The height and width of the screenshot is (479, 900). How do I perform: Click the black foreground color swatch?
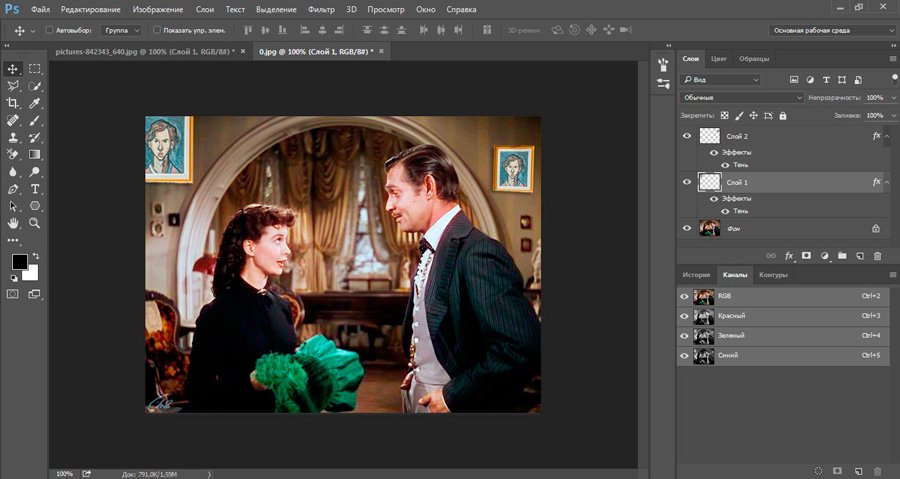pyautogui.click(x=19, y=262)
